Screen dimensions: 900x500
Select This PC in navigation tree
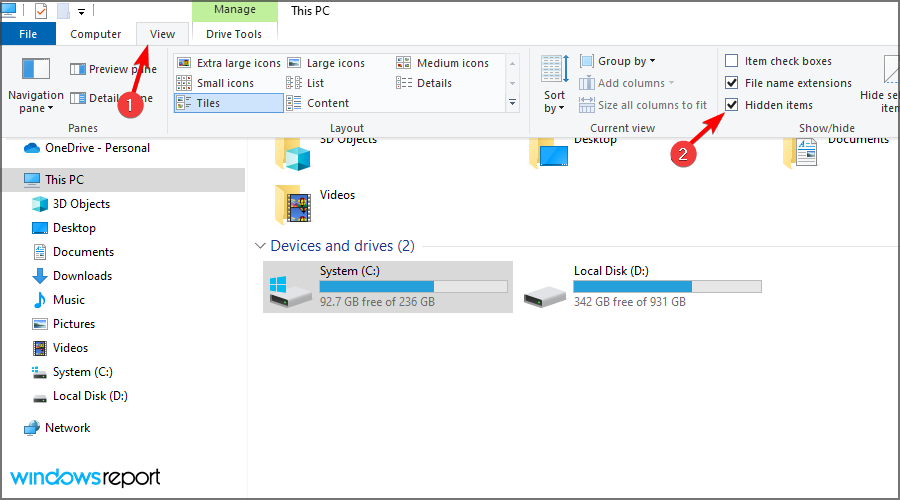(x=123, y=180)
